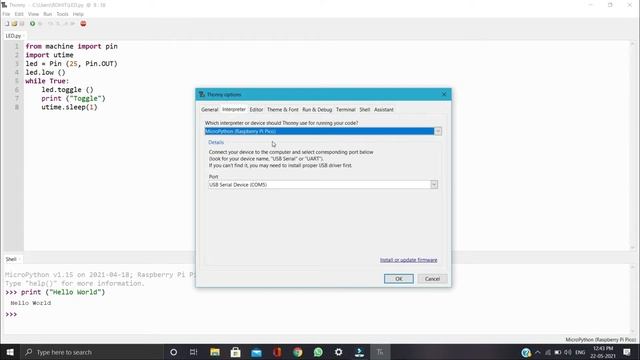Create a new file with toolbar icon
The width and height of the screenshot is (640, 360).
point(7,24)
